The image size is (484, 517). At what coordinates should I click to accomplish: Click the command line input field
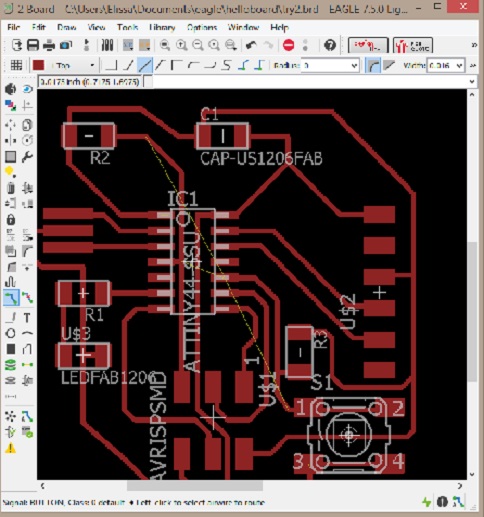point(310,82)
